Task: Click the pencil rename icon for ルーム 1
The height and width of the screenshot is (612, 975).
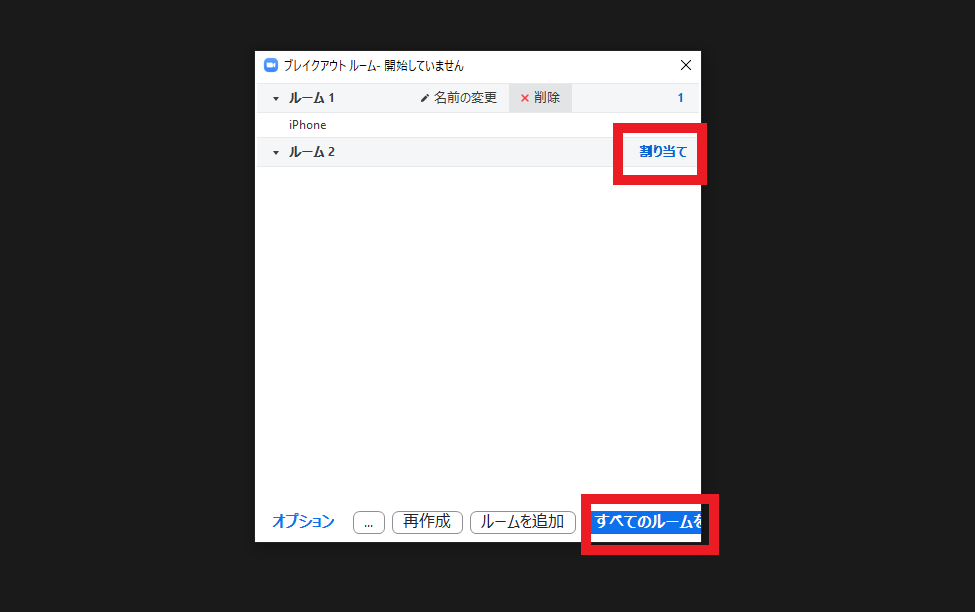Action: click(x=425, y=98)
